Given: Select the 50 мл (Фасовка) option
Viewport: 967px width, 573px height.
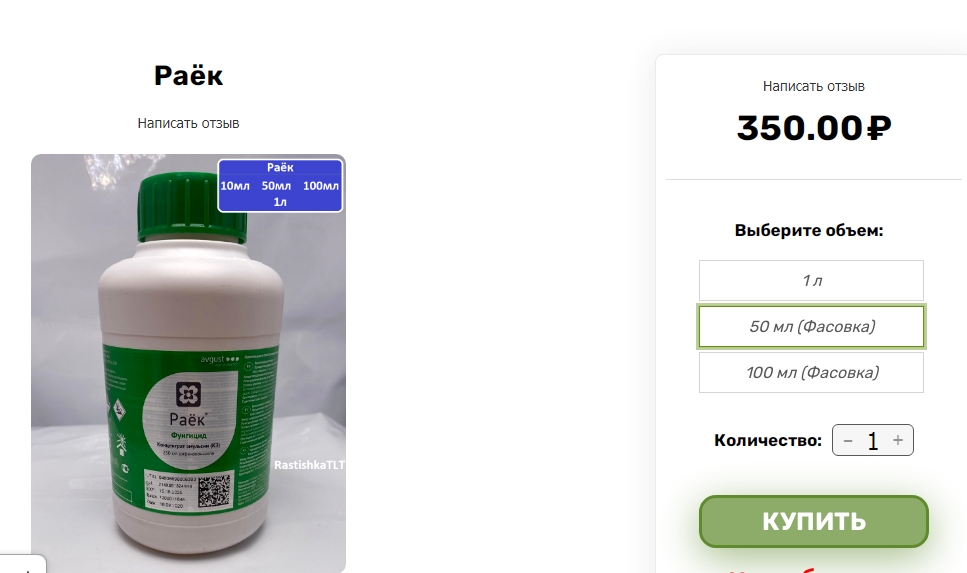Looking at the screenshot, I should [x=811, y=326].
